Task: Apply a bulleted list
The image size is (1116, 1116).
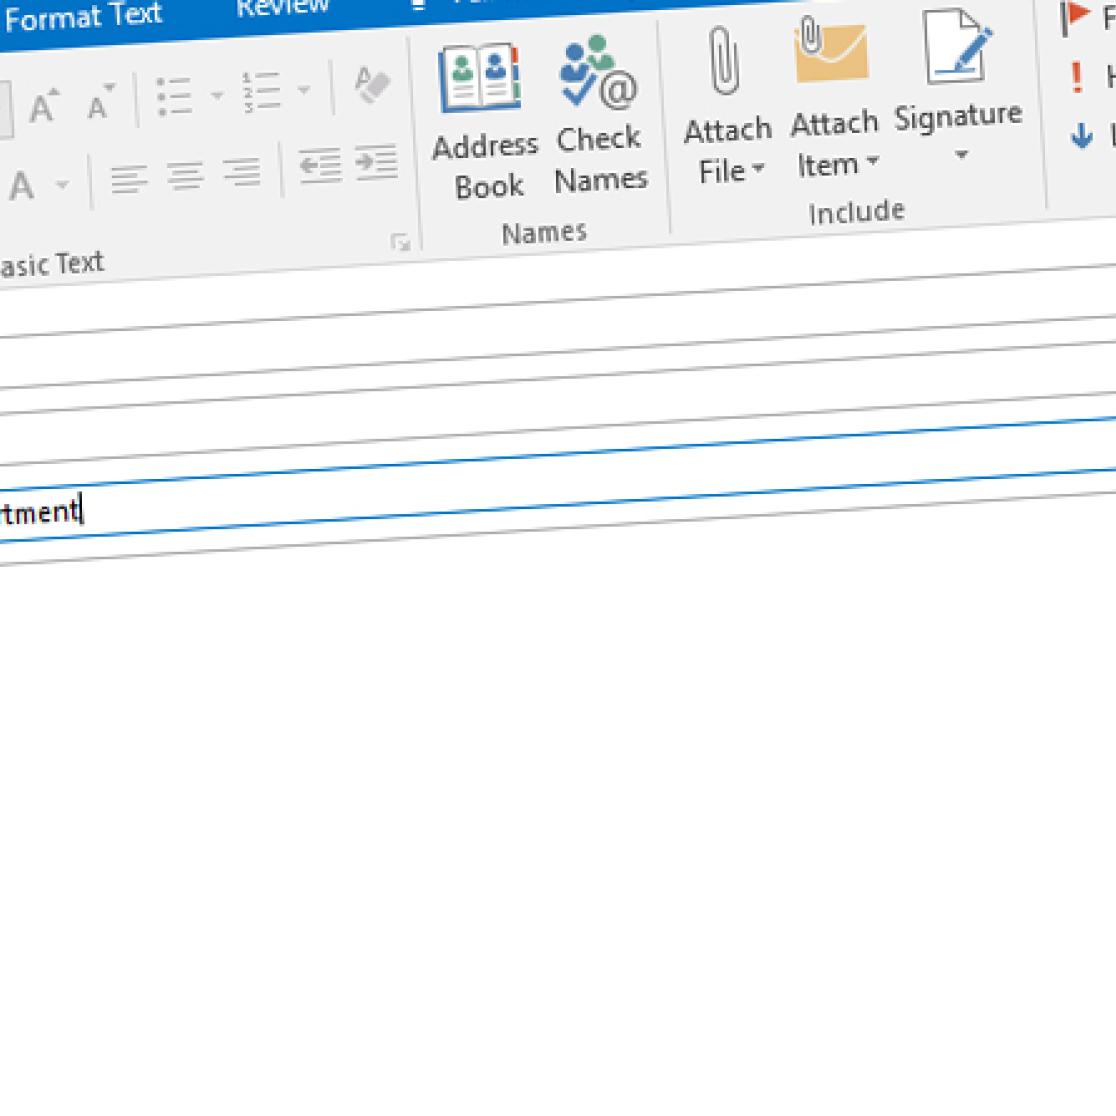Action: pyautogui.click(x=174, y=96)
